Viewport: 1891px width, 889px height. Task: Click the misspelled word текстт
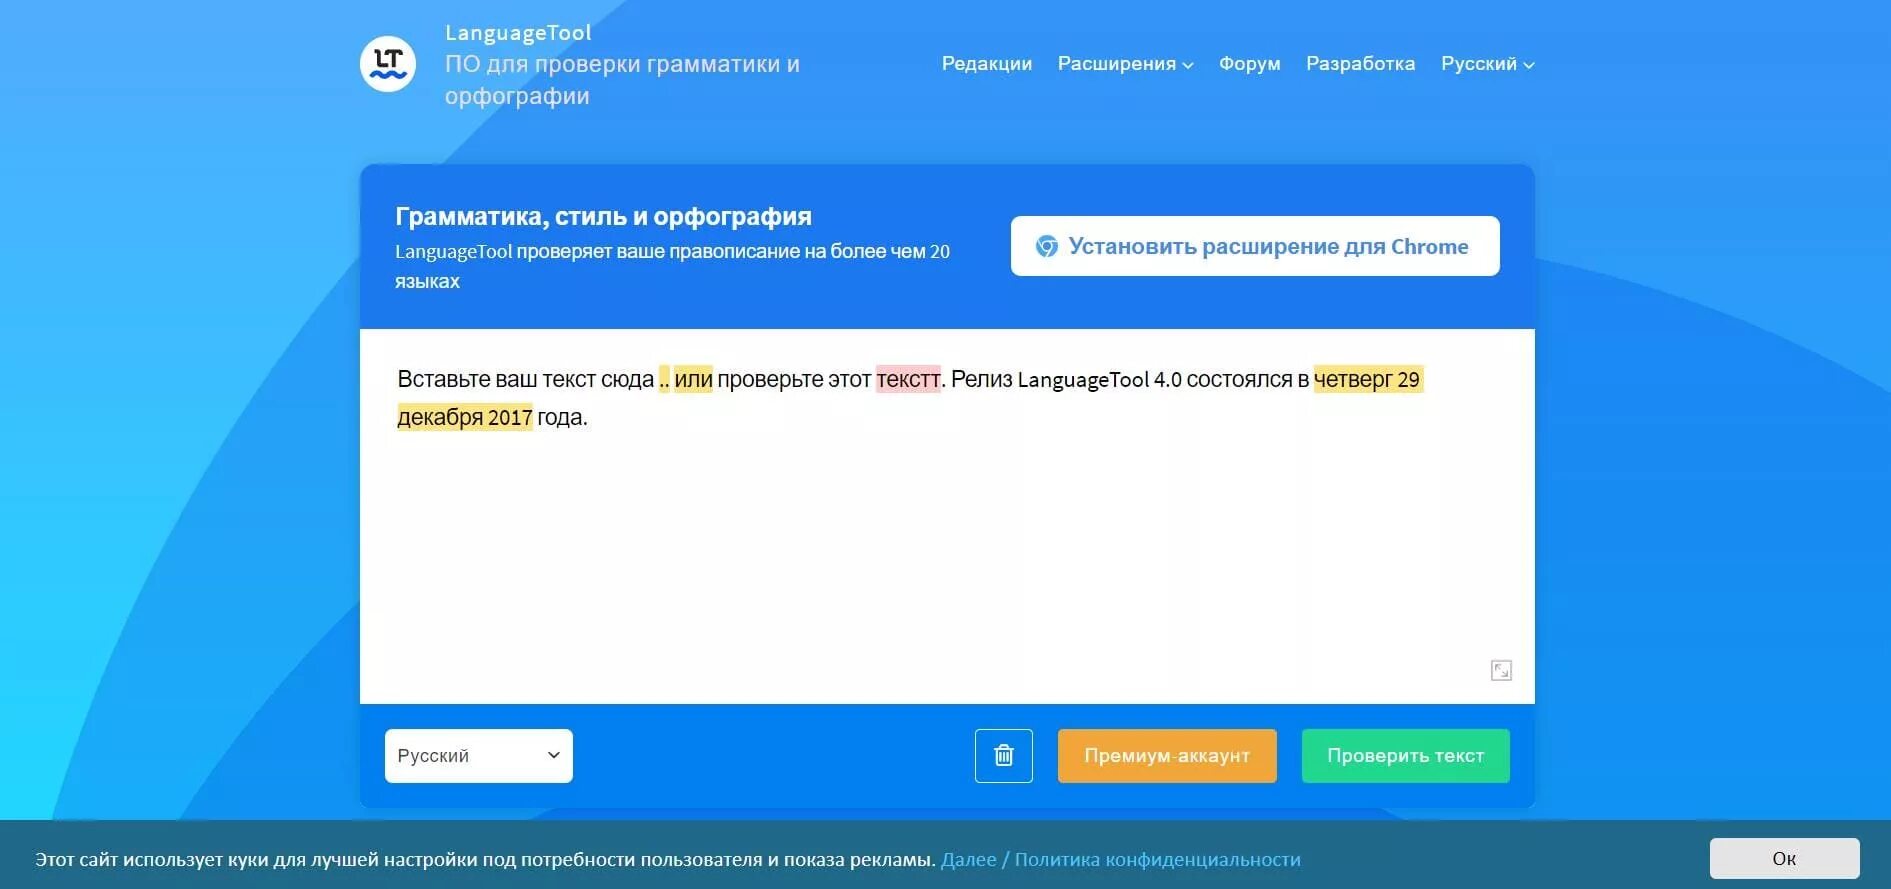coord(908,379)
